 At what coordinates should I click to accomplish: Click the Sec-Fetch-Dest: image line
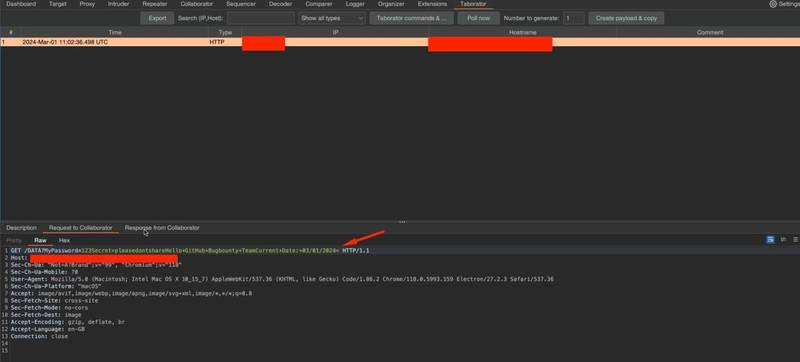pos(45,315)
